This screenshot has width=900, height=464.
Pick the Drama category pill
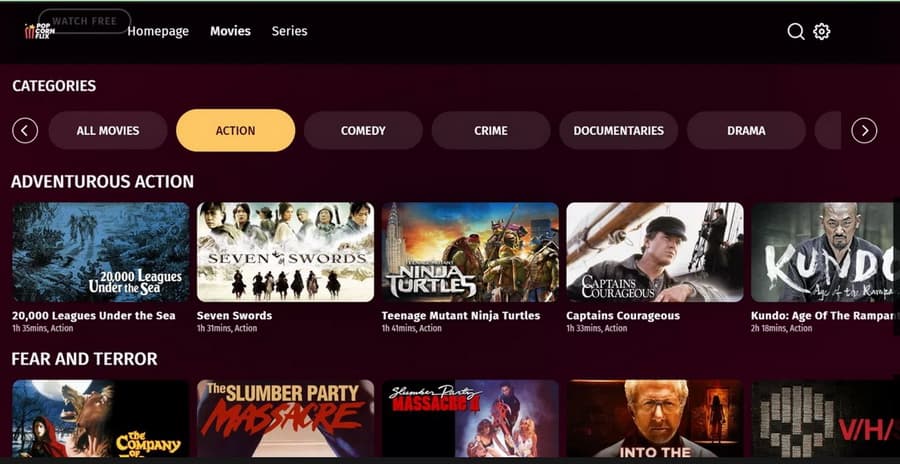tap(746, 130)
